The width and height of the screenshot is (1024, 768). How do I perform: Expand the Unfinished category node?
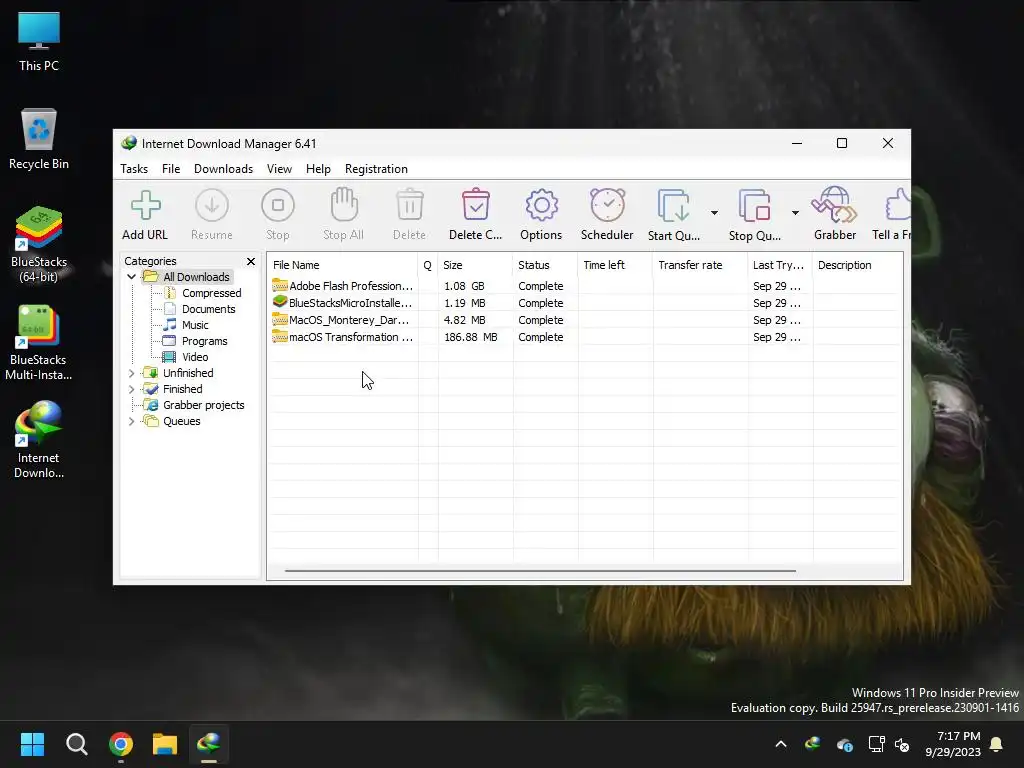pos(131,373)
